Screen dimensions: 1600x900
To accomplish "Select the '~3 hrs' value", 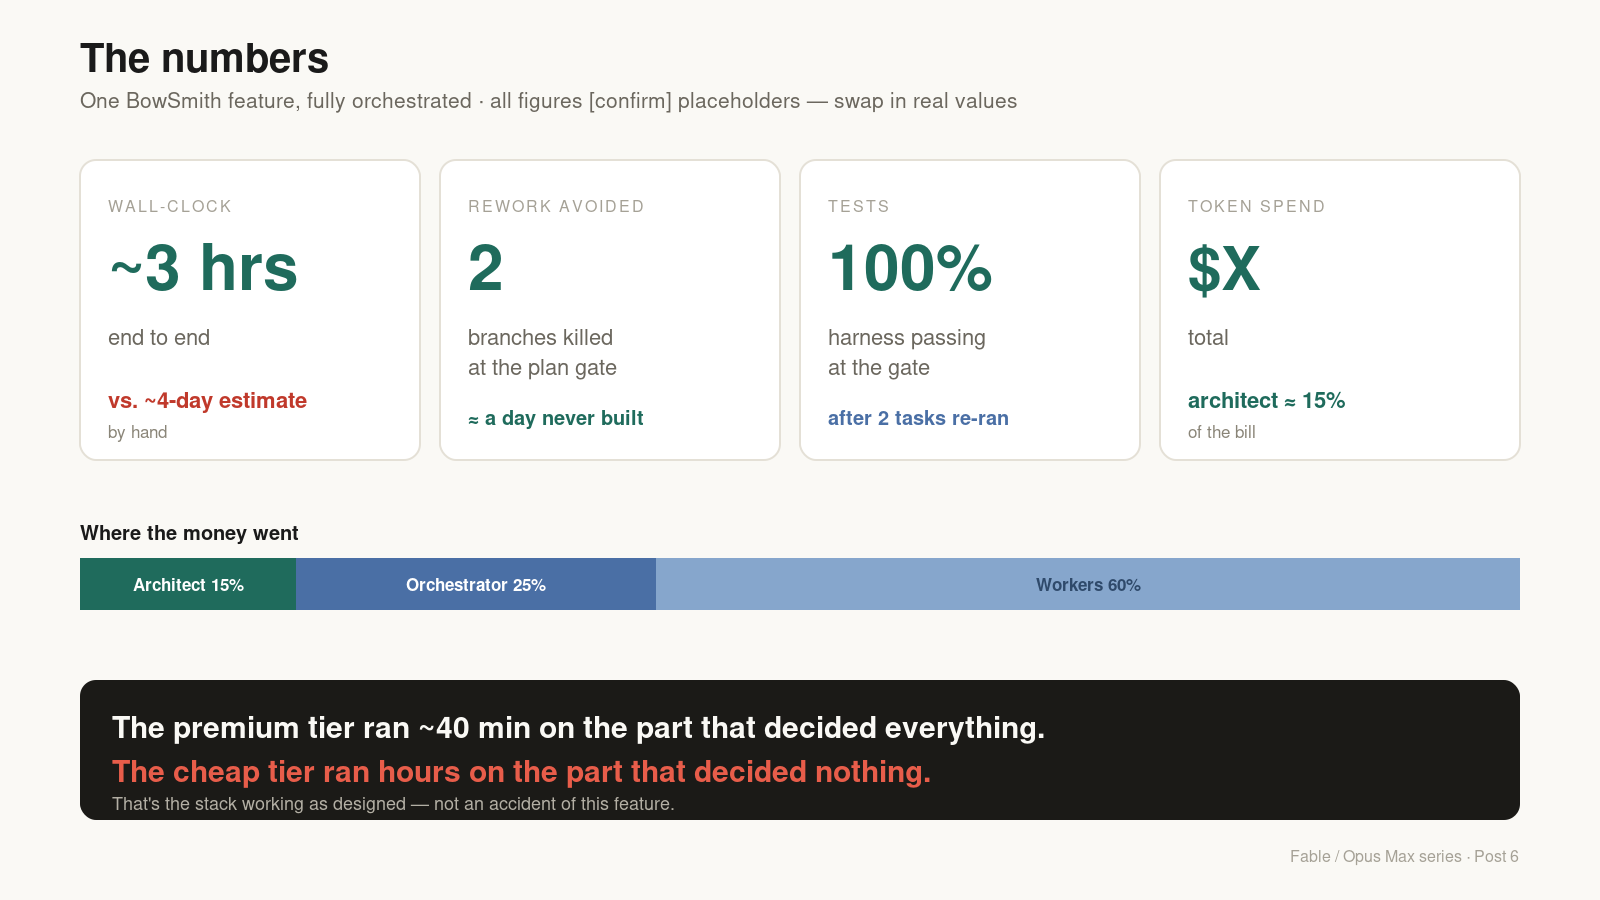I will pos(203,268).
